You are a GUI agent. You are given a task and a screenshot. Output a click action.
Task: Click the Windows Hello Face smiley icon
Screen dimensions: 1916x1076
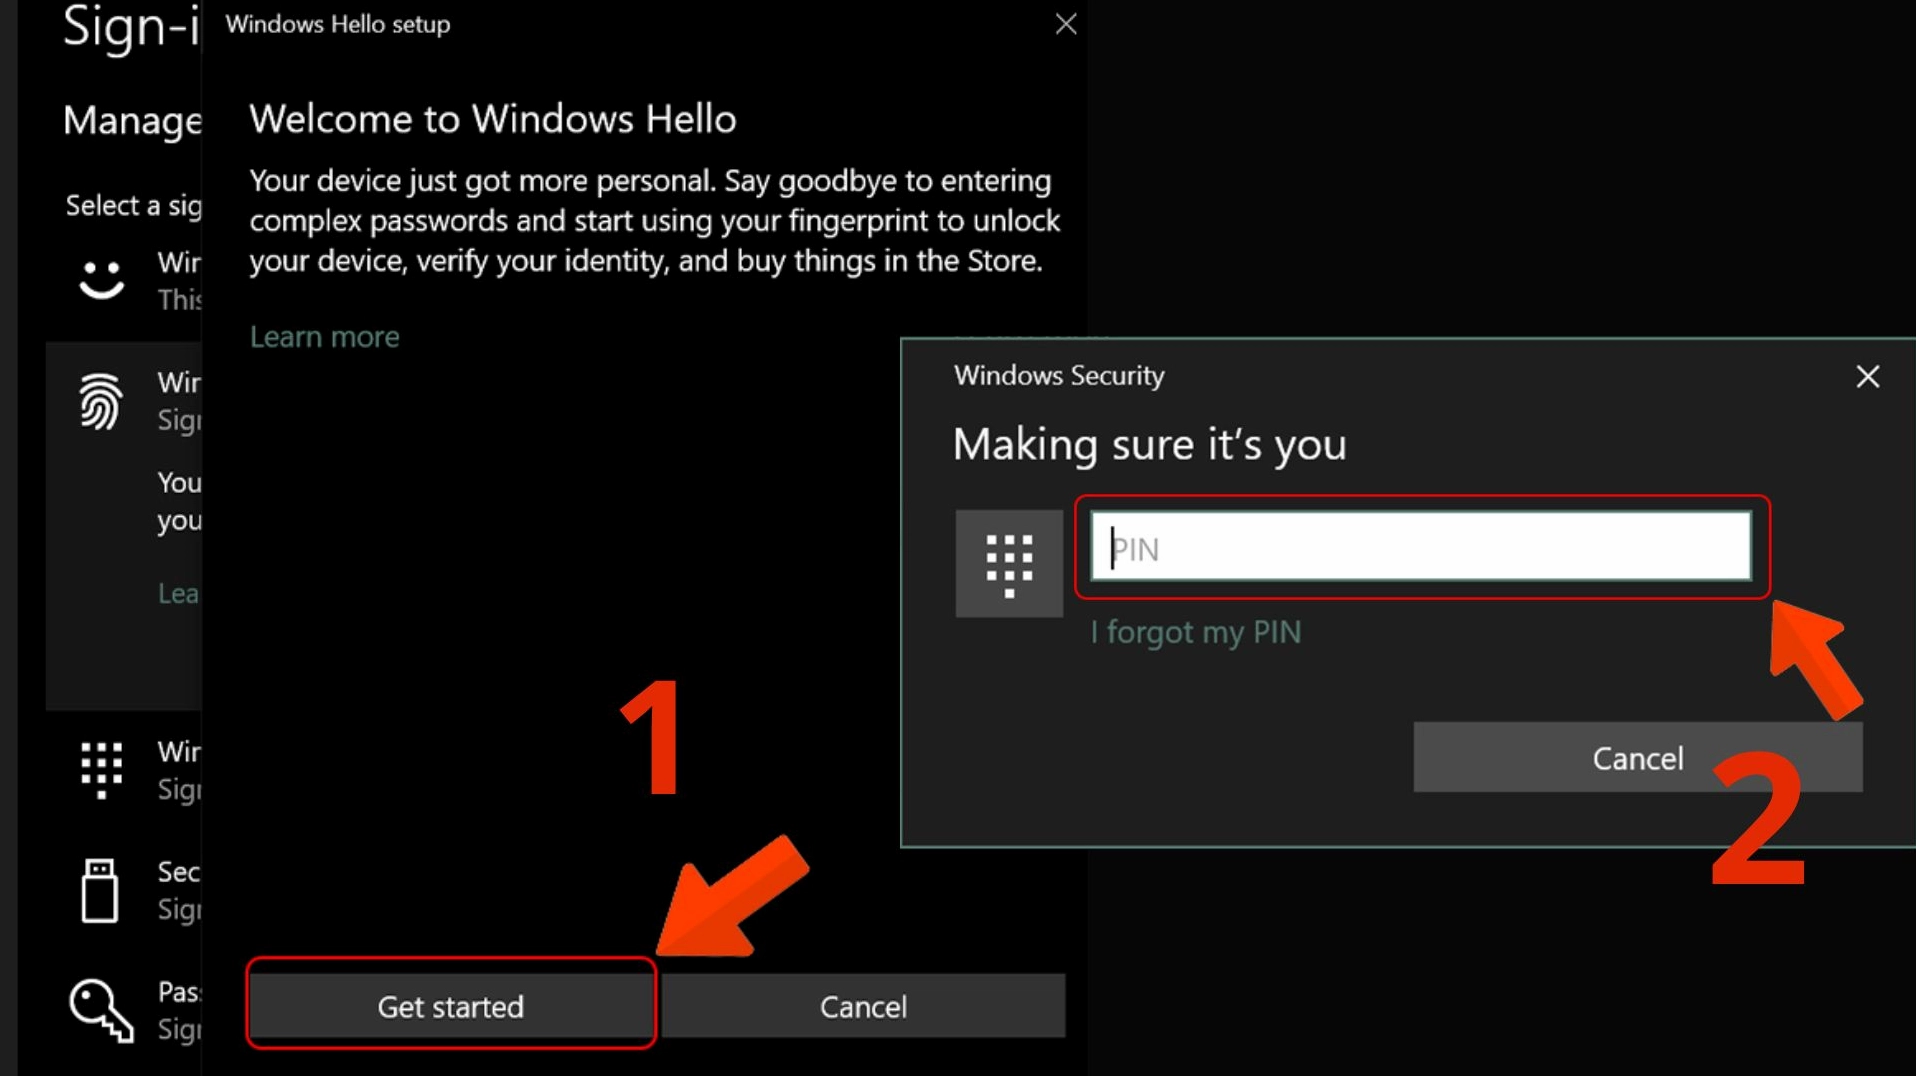[x=101, y=279]
